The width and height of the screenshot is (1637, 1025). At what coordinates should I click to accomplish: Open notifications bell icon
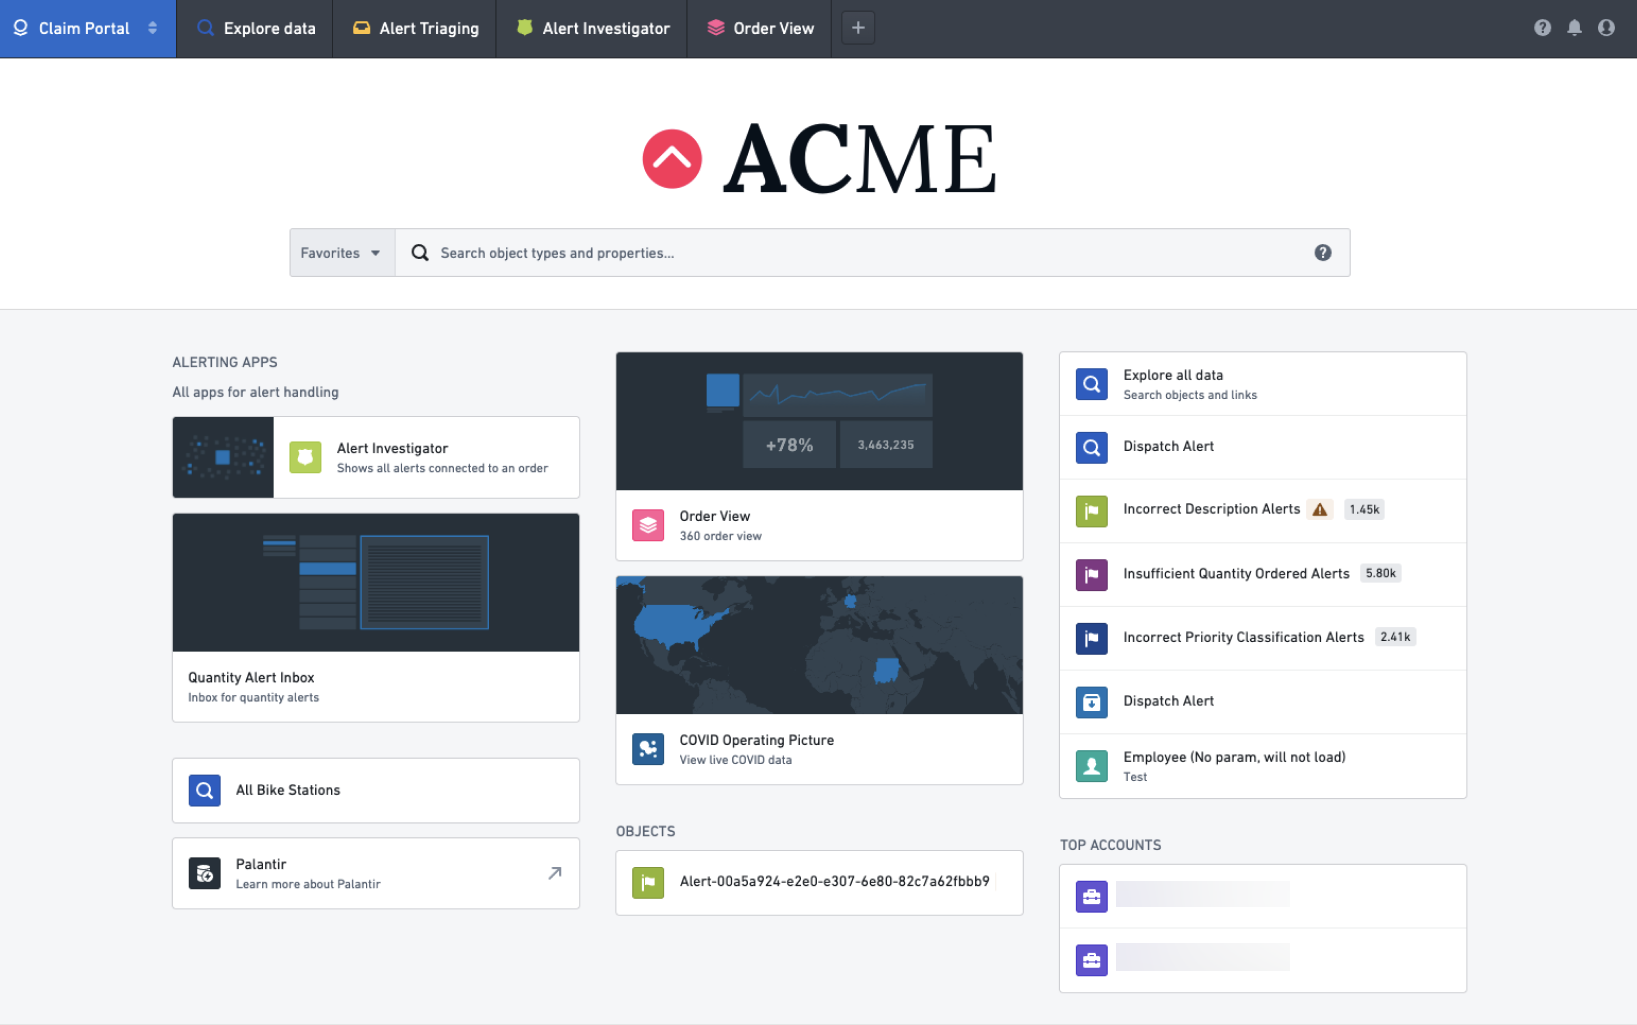tap(1574, 28)
